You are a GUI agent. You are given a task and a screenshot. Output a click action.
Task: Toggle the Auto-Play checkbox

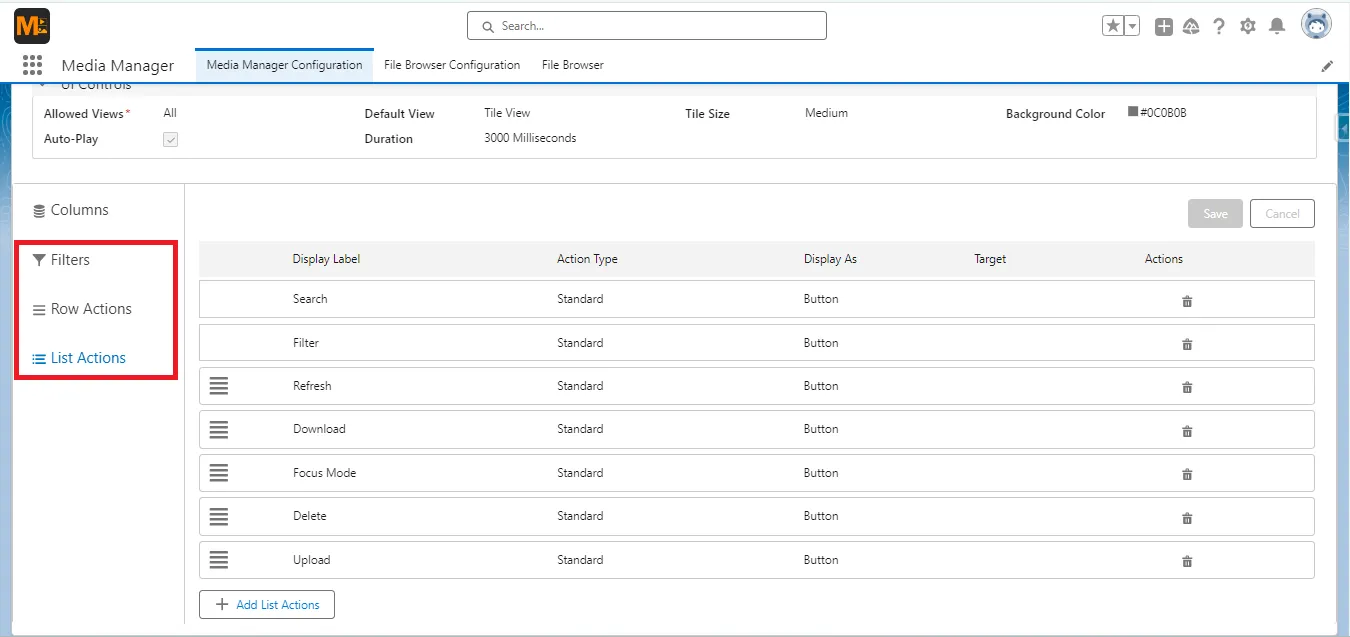[170, 139]
